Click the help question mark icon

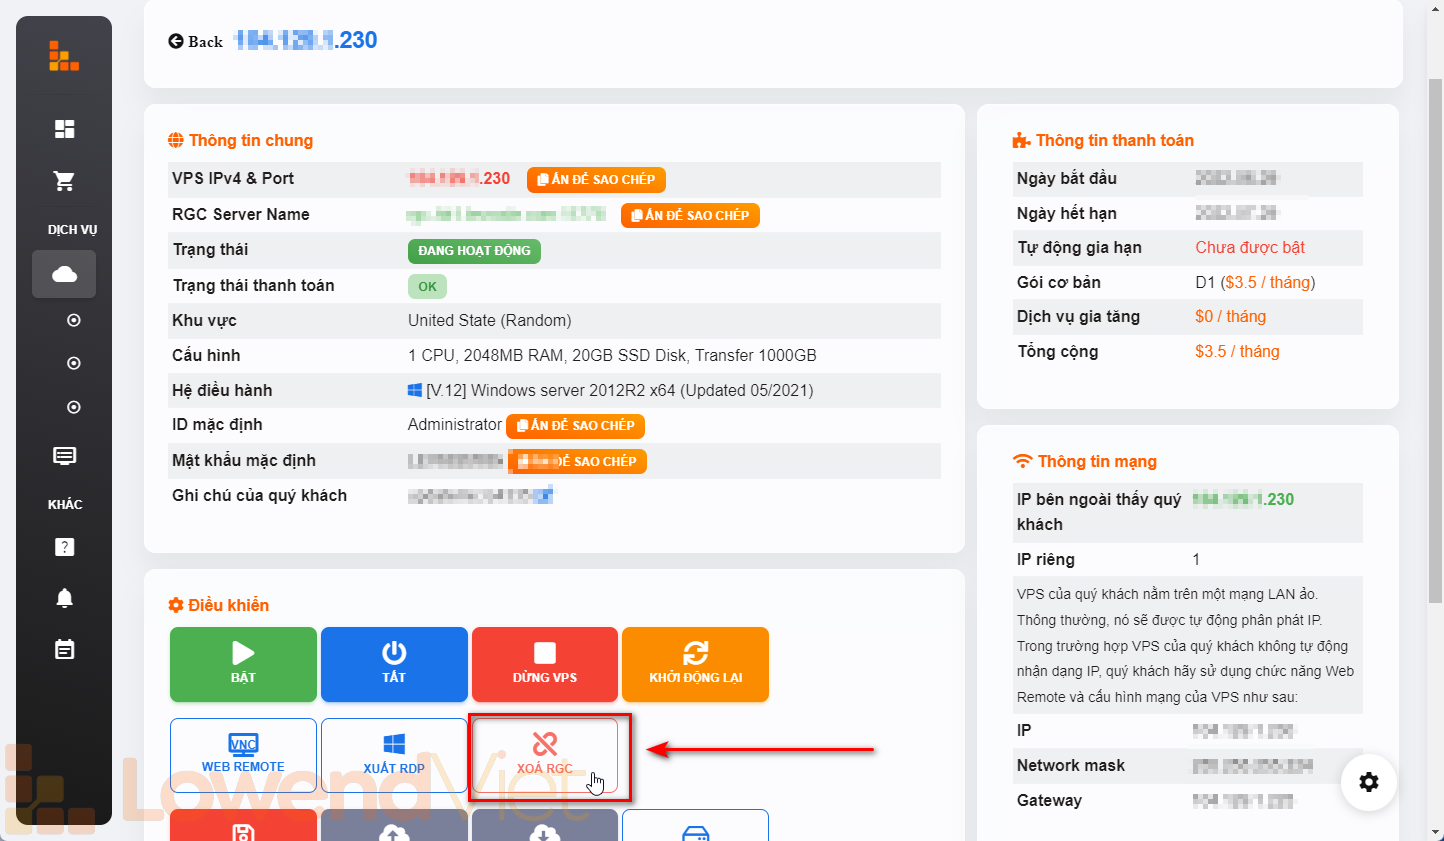tap(64, 547)
